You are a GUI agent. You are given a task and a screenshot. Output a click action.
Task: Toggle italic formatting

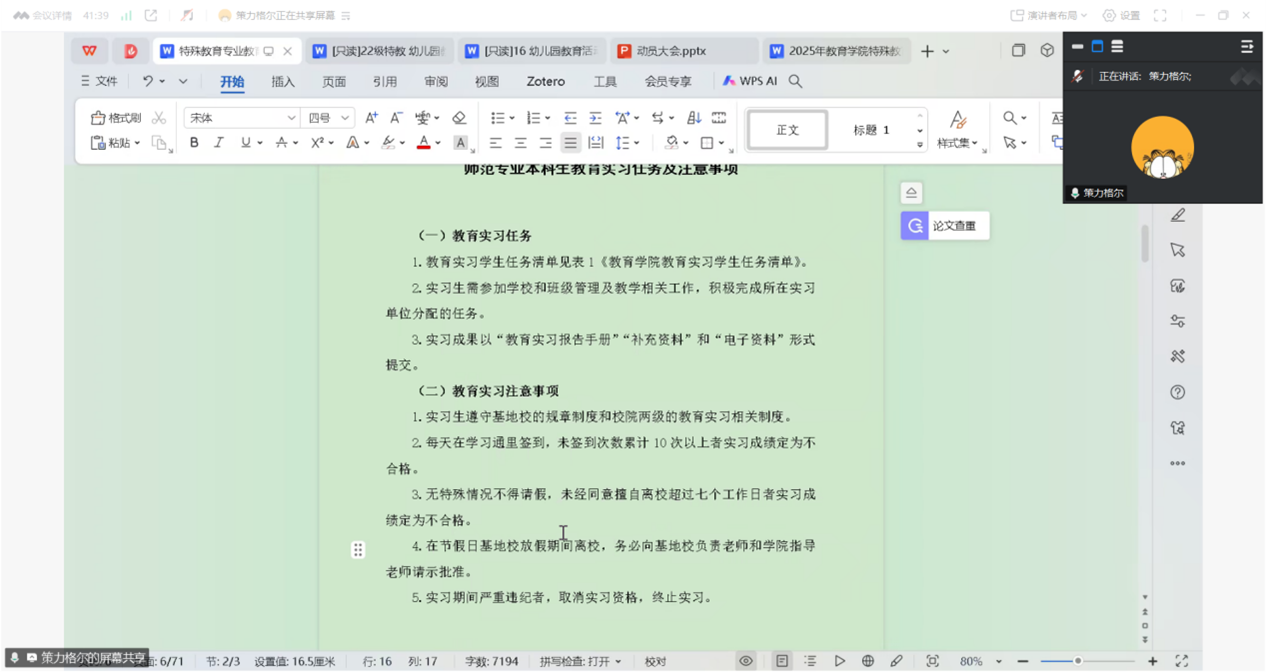click(x=219, y=143)
